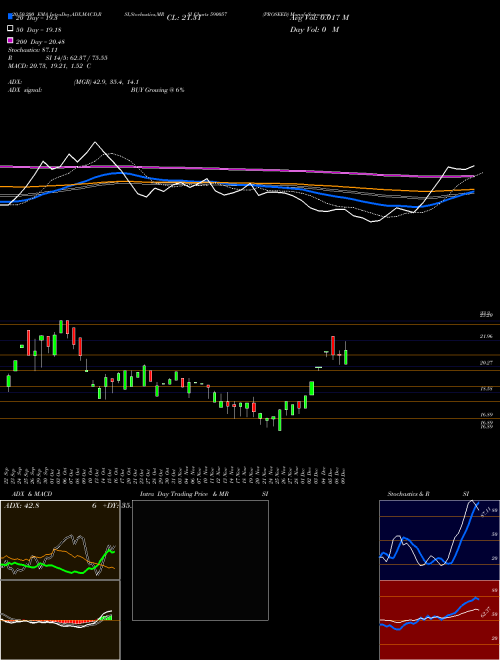Click the white 50 Day legend swatch
500x660 pixels.
[x=10, y=29]
